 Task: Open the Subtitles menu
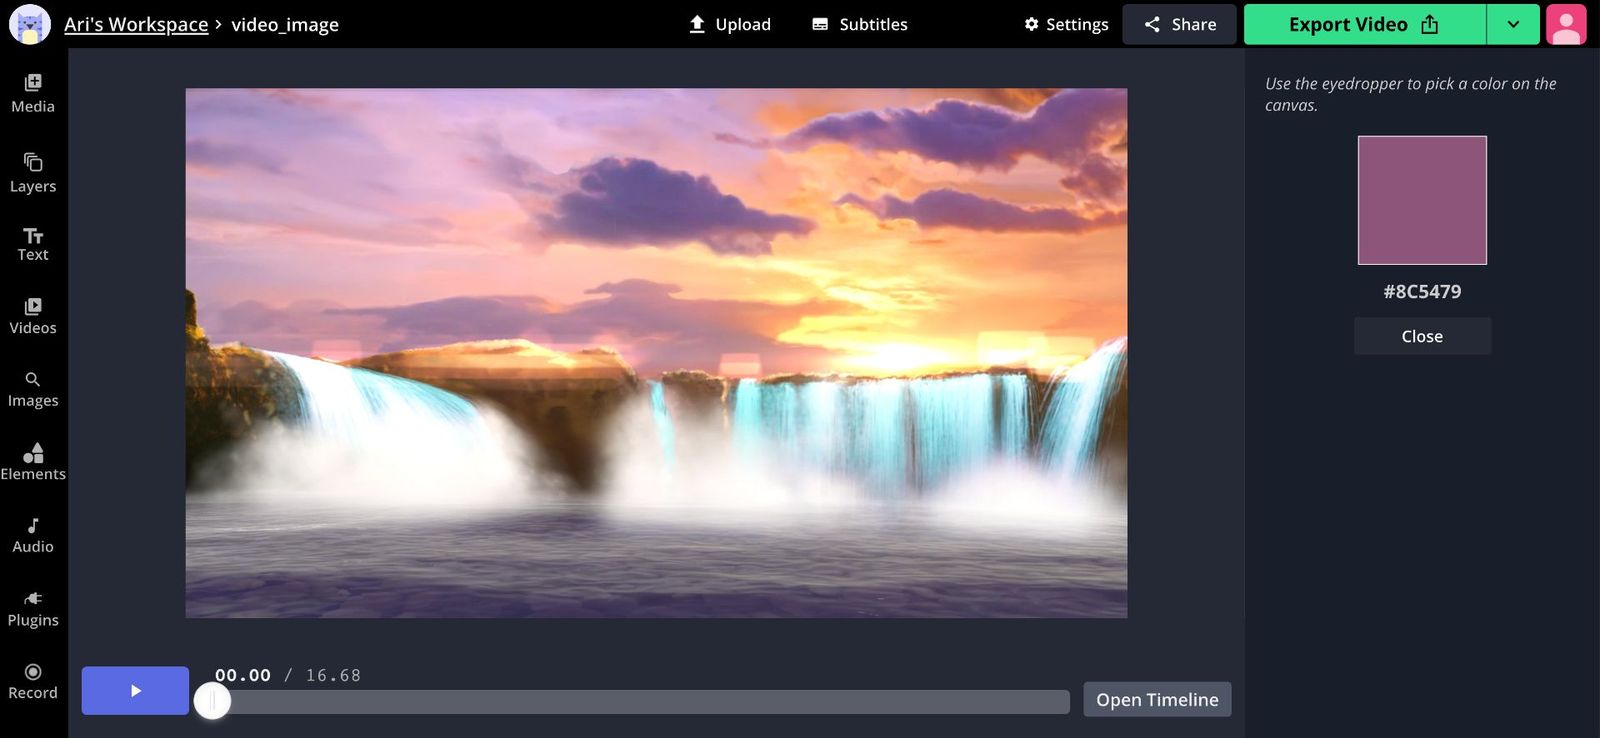(860, 25)
